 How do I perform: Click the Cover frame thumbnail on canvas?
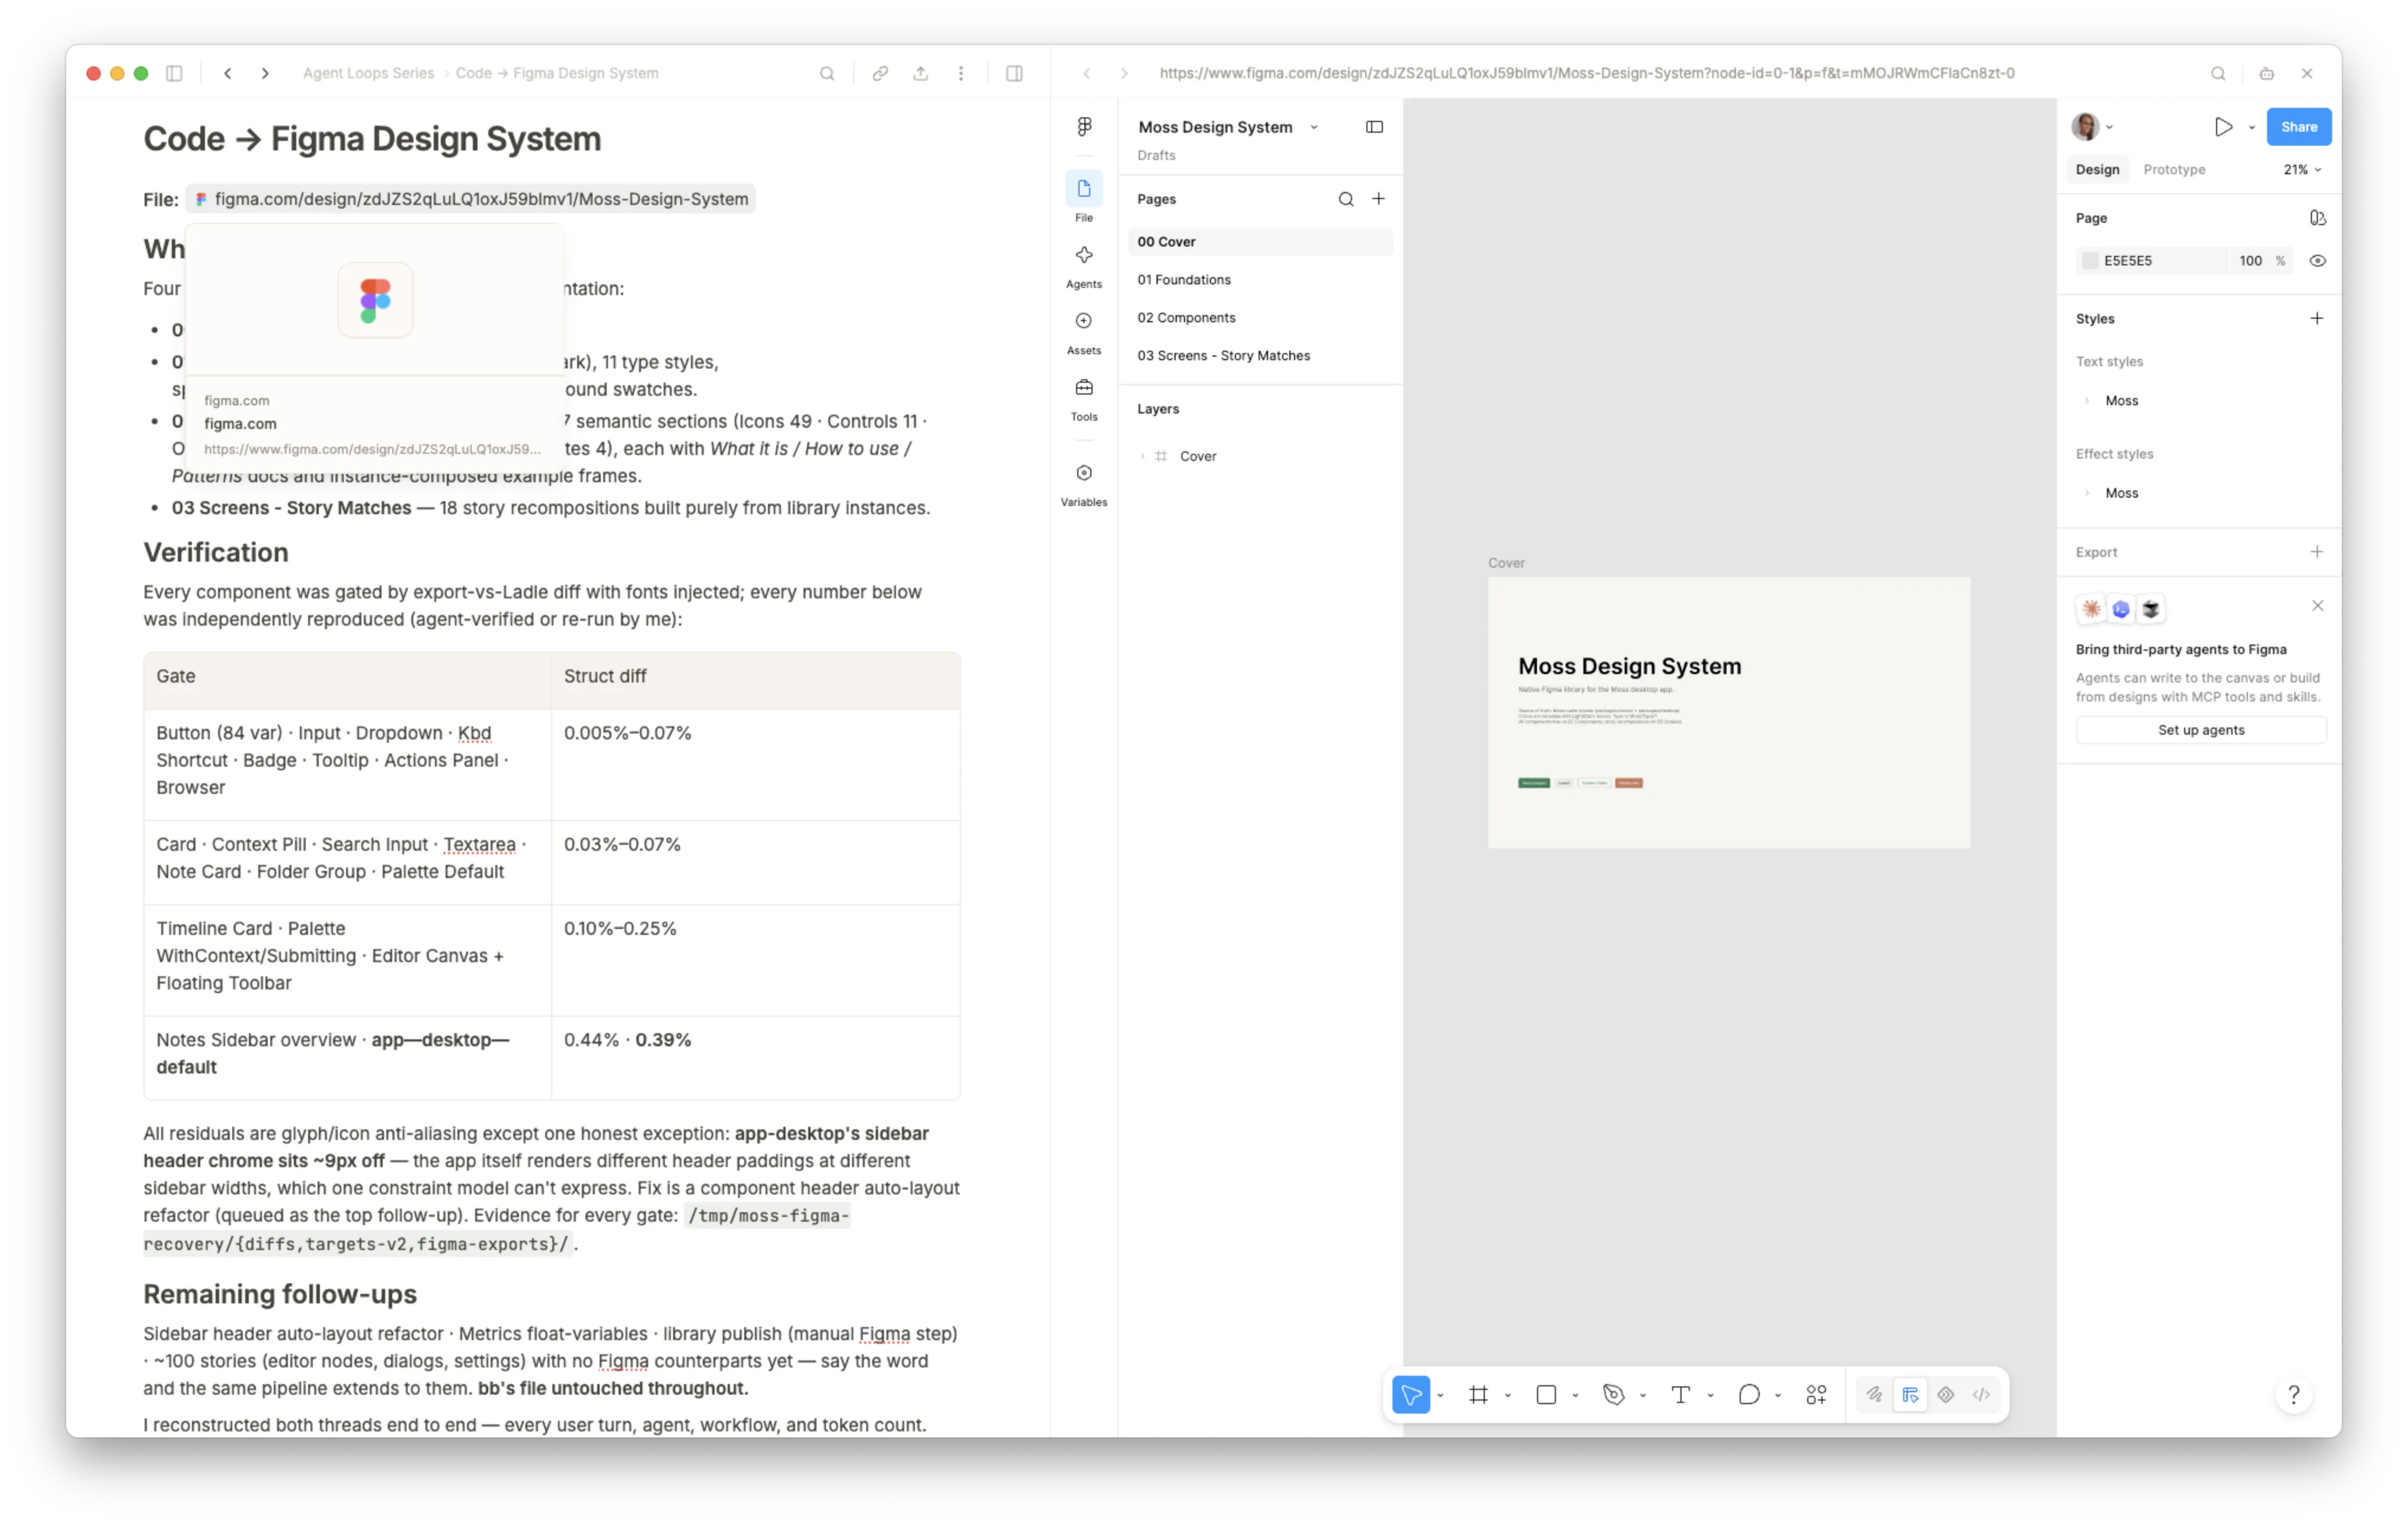tap(1728, 712)
